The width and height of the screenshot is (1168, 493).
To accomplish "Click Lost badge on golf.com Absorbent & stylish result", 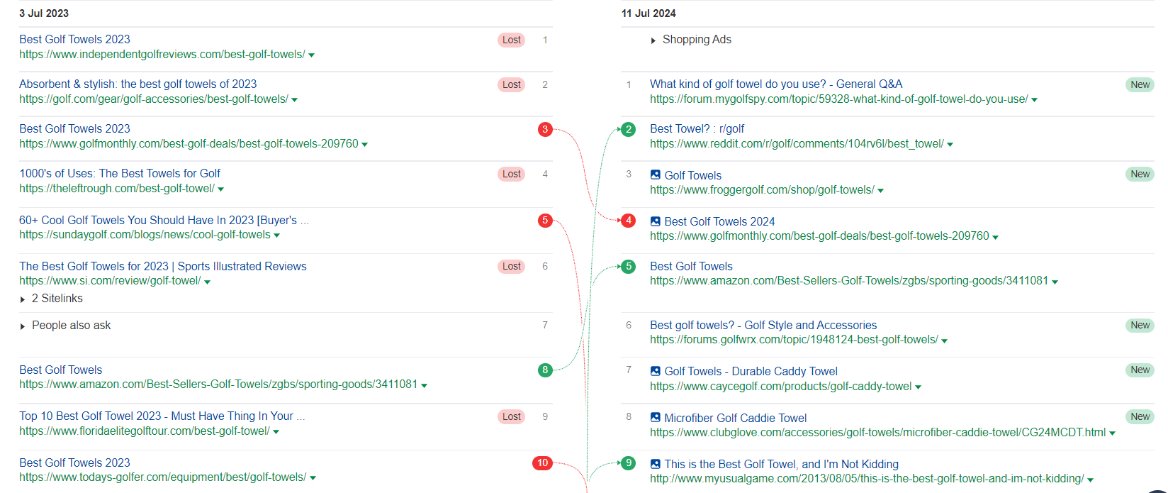I will (512, 85).
